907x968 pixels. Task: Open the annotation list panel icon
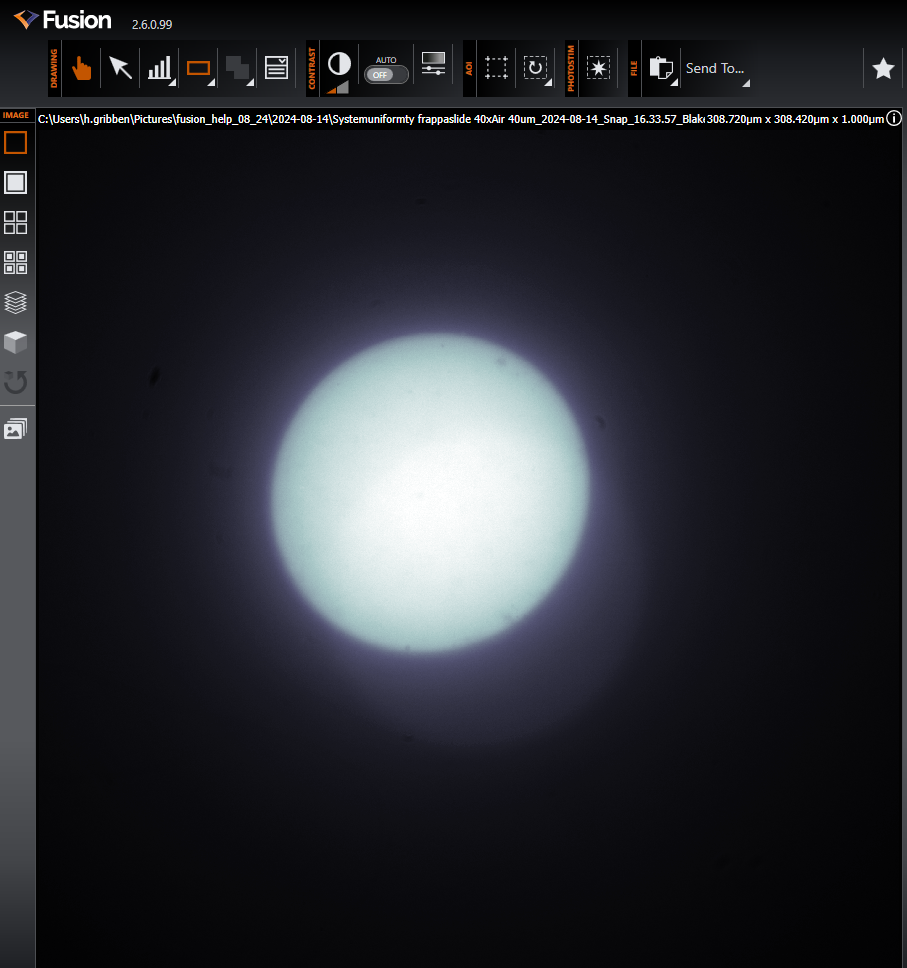click(276, 68)
